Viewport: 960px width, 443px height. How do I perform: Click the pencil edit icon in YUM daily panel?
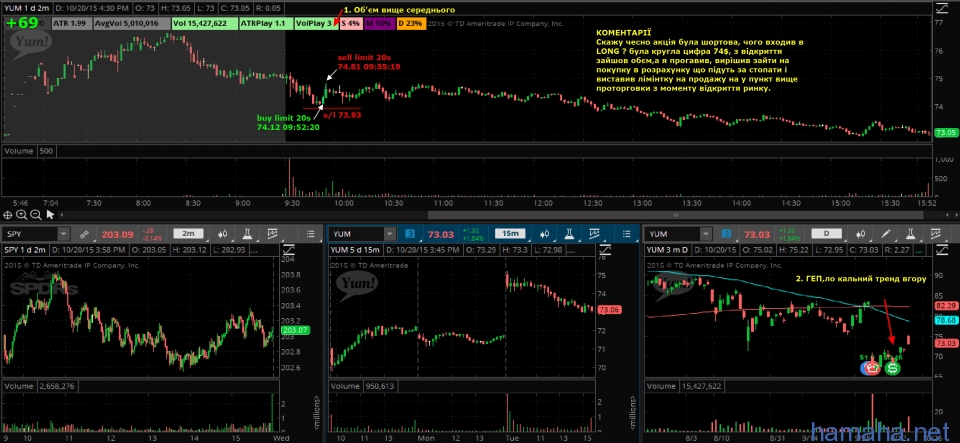click(886, 234)
